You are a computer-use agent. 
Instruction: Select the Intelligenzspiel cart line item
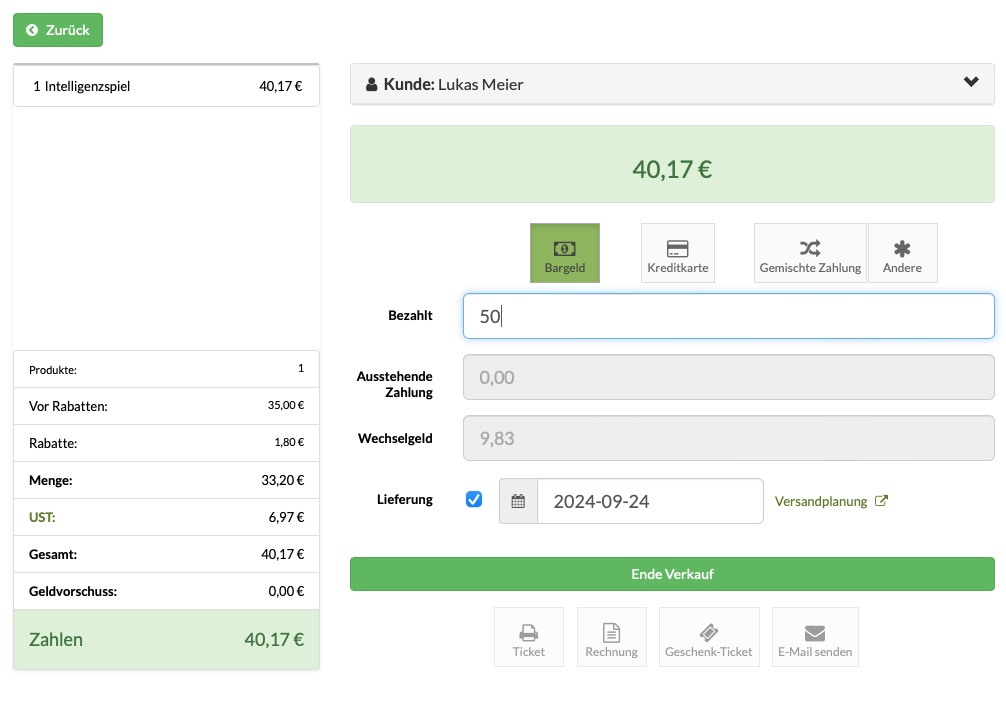[x=166, y=86]
